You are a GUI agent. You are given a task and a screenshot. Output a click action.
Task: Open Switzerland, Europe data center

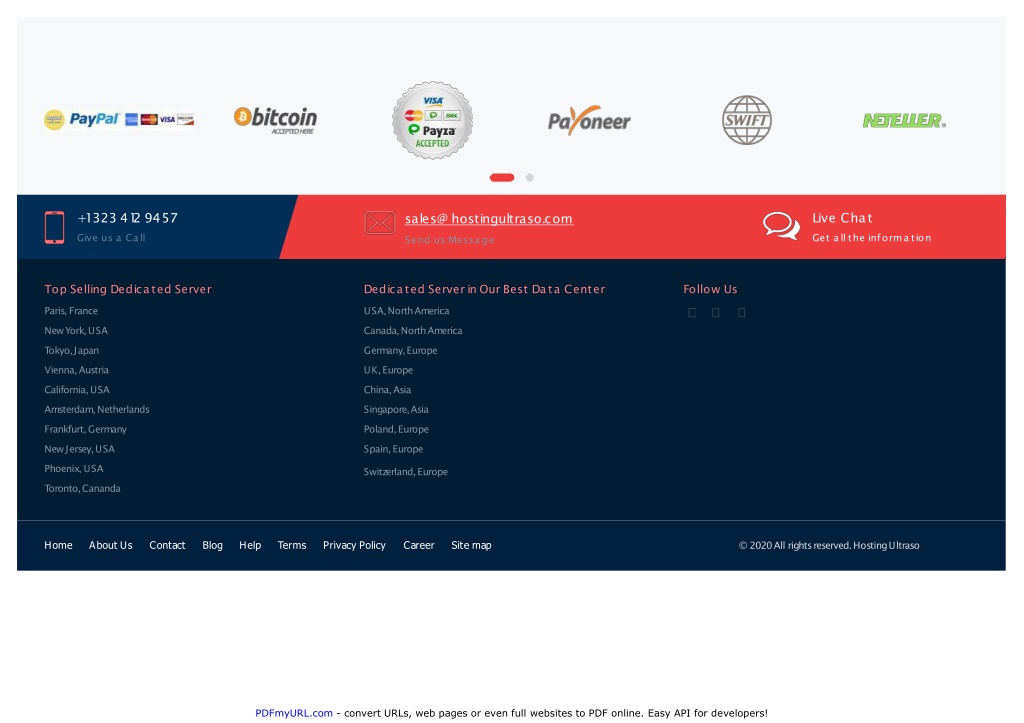[406, 472]
